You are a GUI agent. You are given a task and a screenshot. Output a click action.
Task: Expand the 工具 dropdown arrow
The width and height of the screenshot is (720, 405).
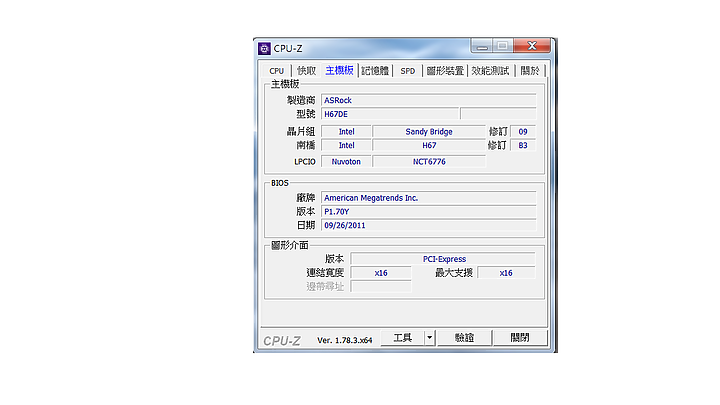point(429,338)
